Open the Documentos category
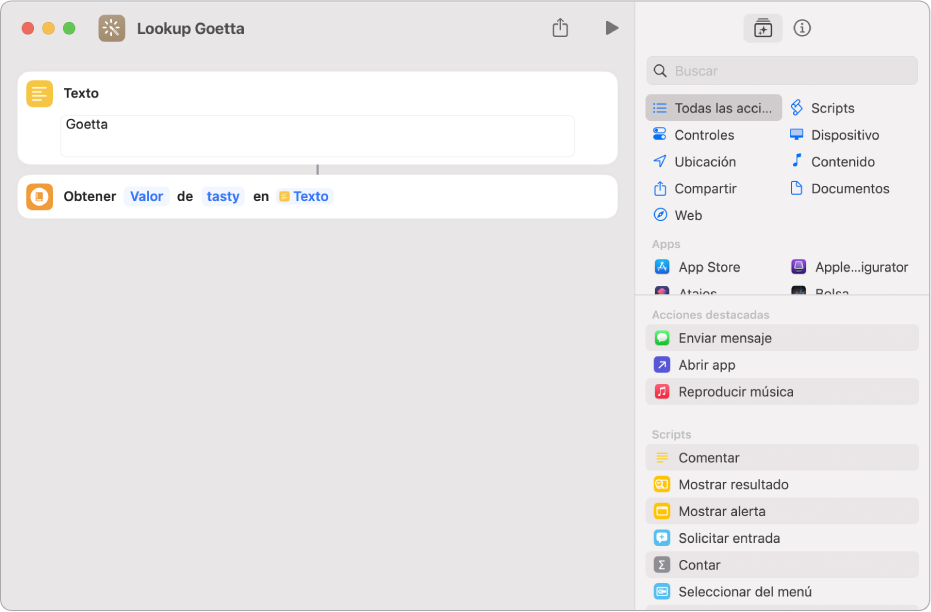 point(849,188)
